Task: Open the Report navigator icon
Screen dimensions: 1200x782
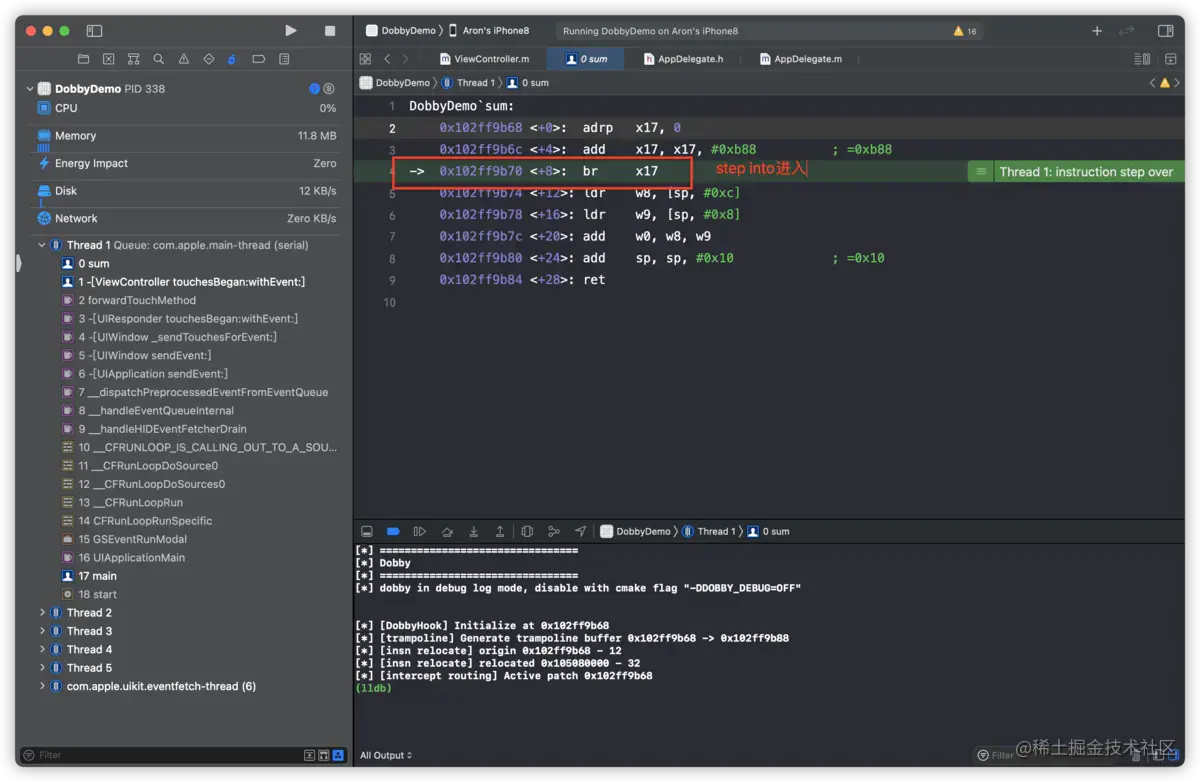Action: tap(284, 60)
